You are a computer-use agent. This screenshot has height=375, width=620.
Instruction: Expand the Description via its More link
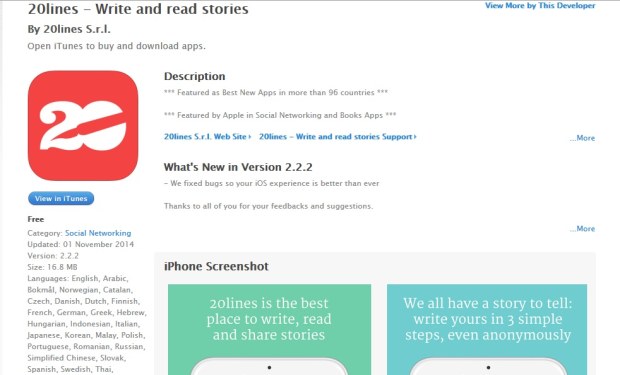tap(582, 138)
